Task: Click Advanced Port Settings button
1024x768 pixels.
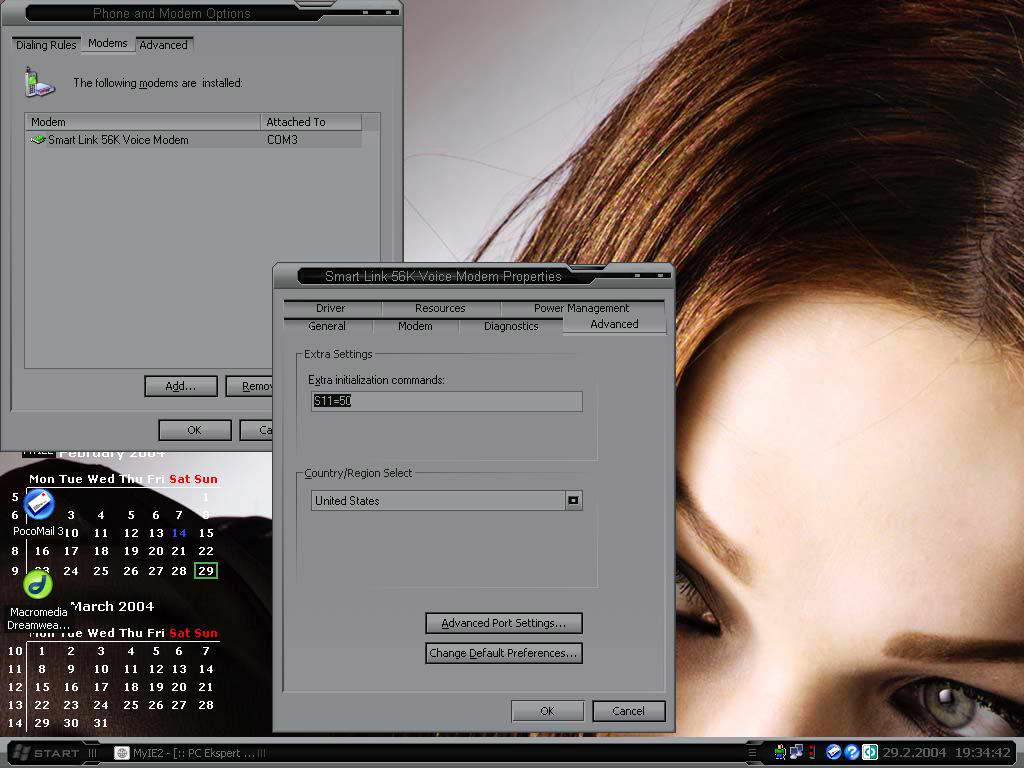Action: click(x=503, y=623)
